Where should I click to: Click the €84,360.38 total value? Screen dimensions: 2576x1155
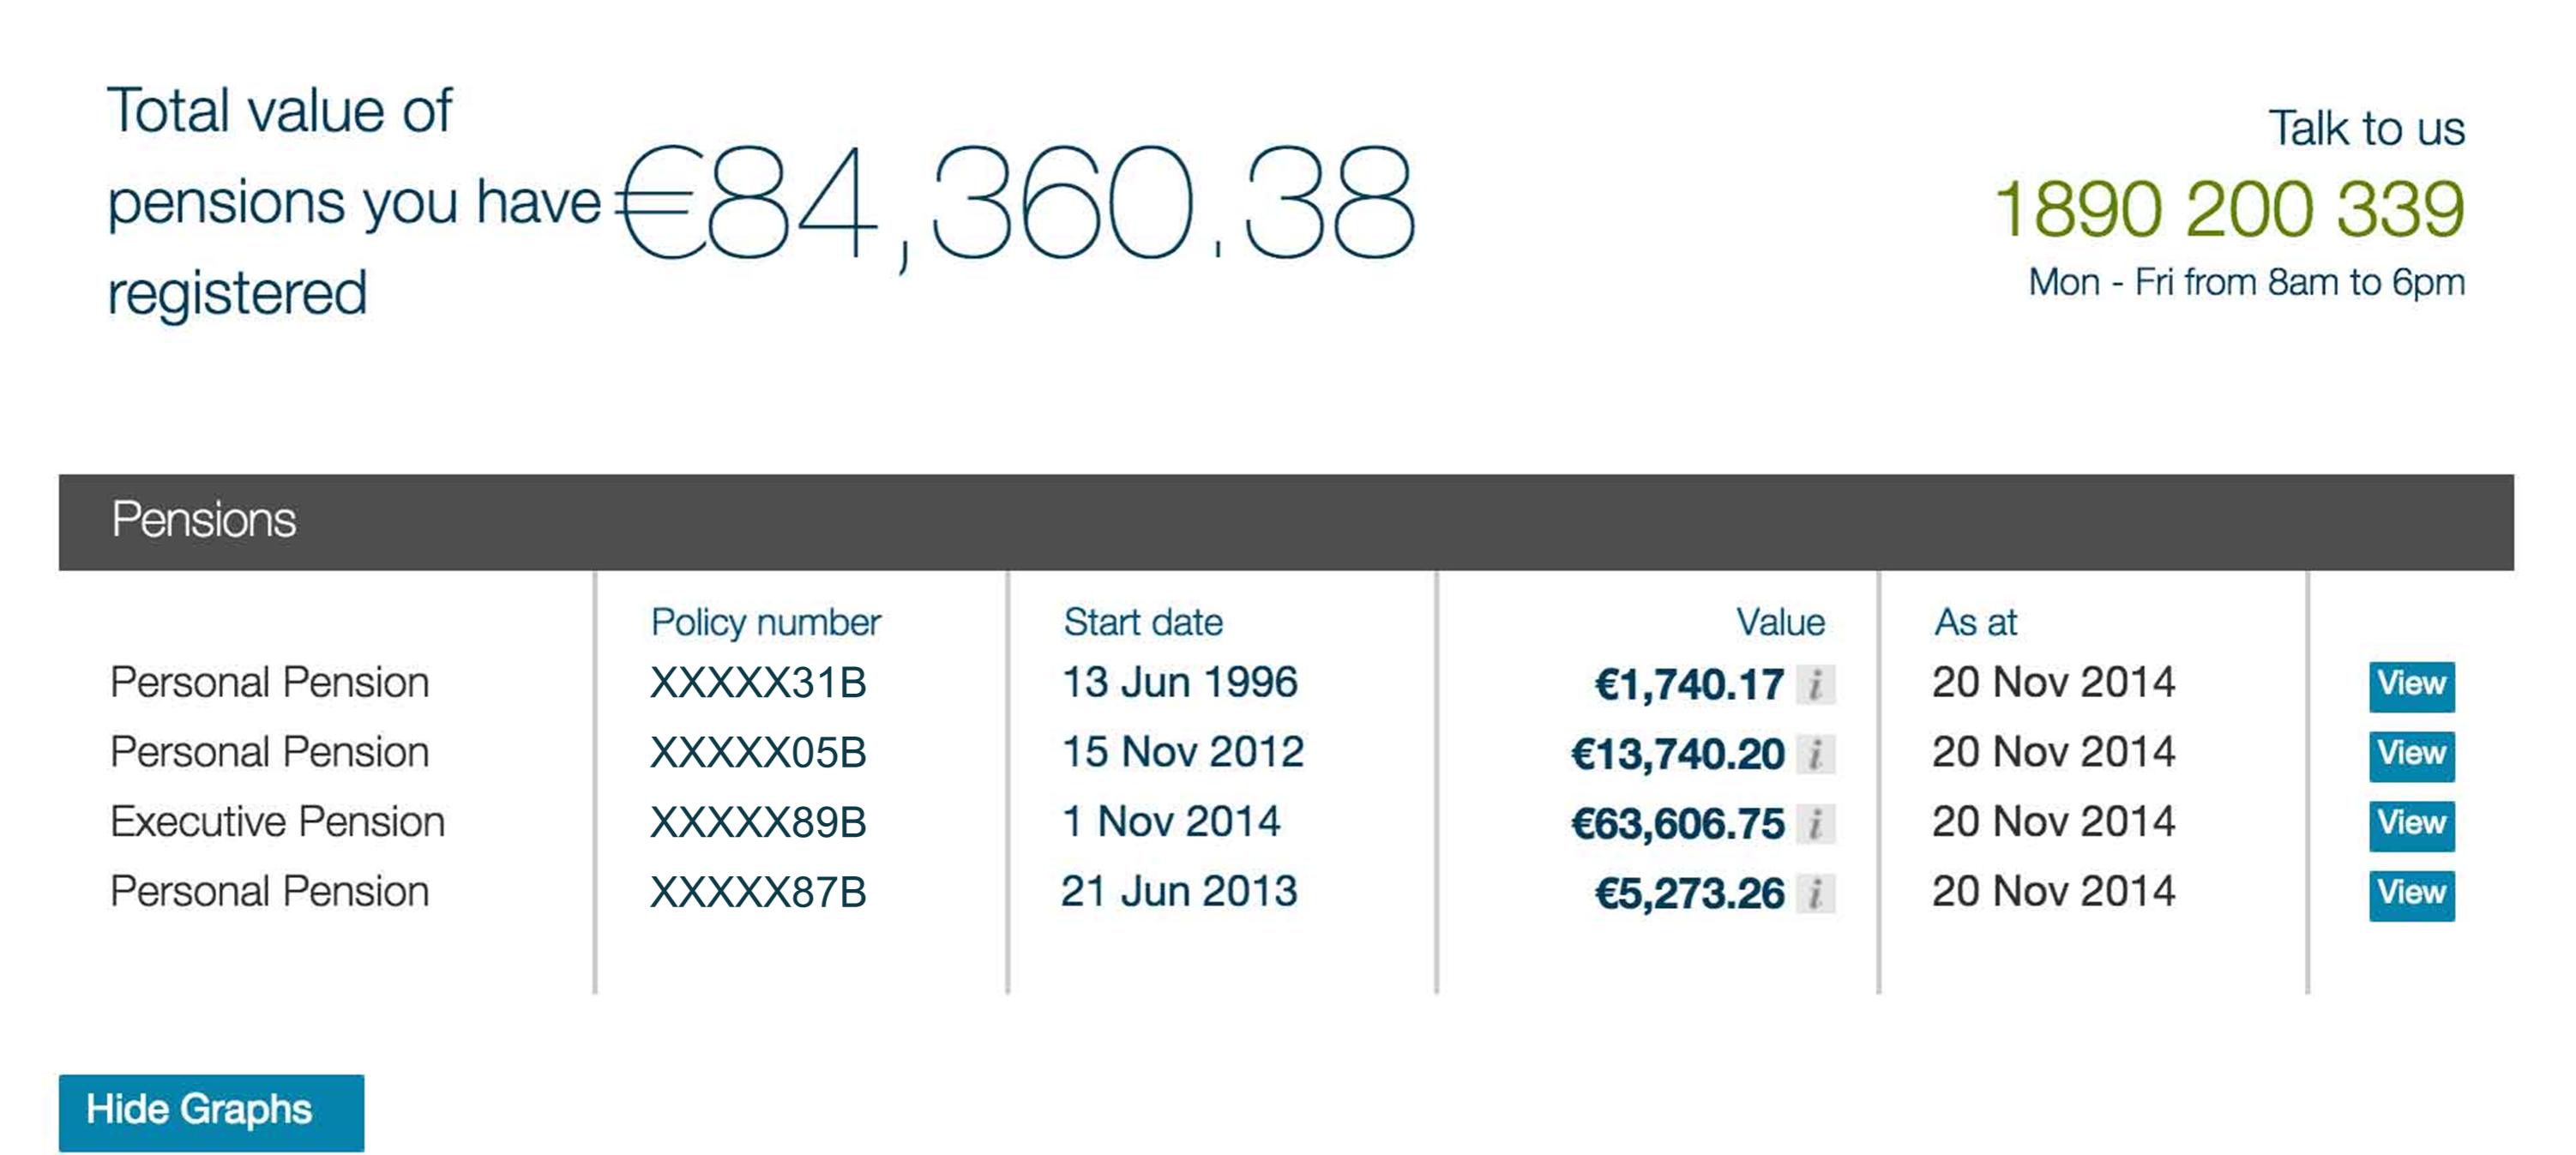(x=1015, y=204)
